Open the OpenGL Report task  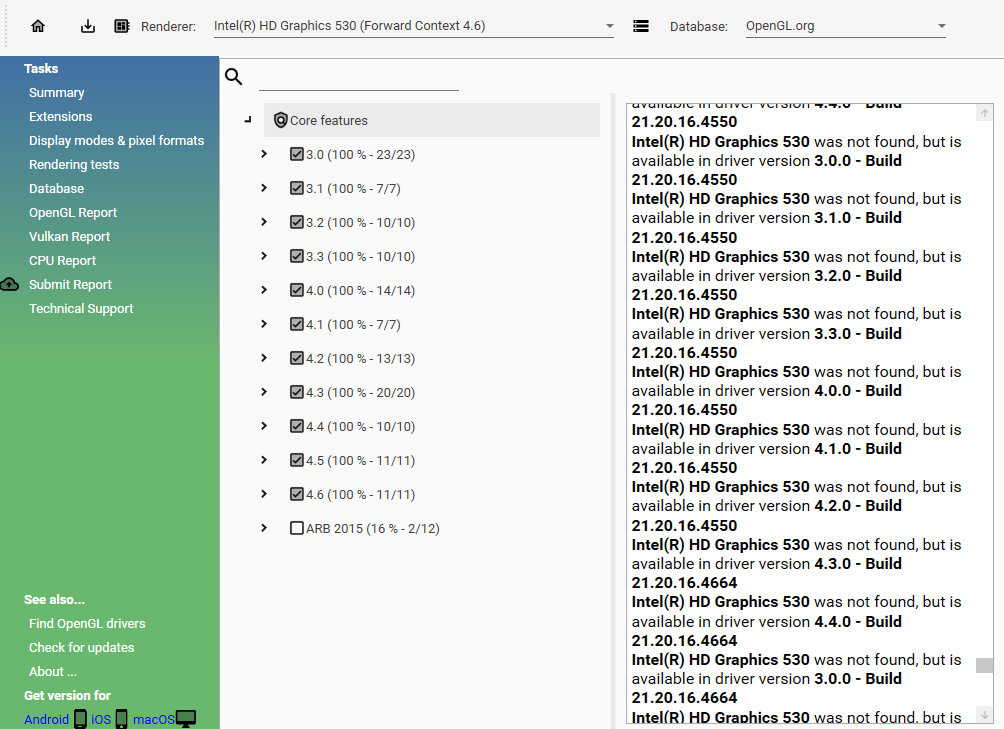click(73, 212)
